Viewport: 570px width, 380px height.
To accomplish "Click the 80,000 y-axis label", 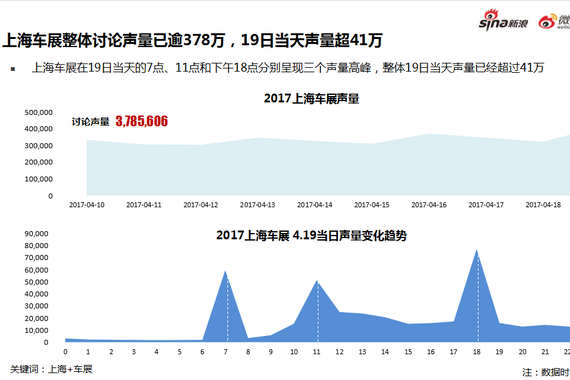I will (36, 245).
